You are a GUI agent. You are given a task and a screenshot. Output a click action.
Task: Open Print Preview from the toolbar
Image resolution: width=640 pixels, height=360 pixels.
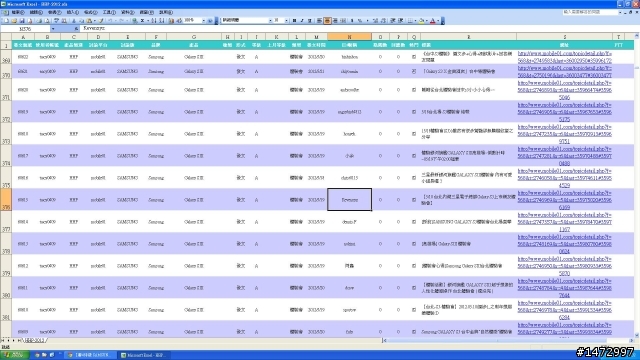click(47, 21)
